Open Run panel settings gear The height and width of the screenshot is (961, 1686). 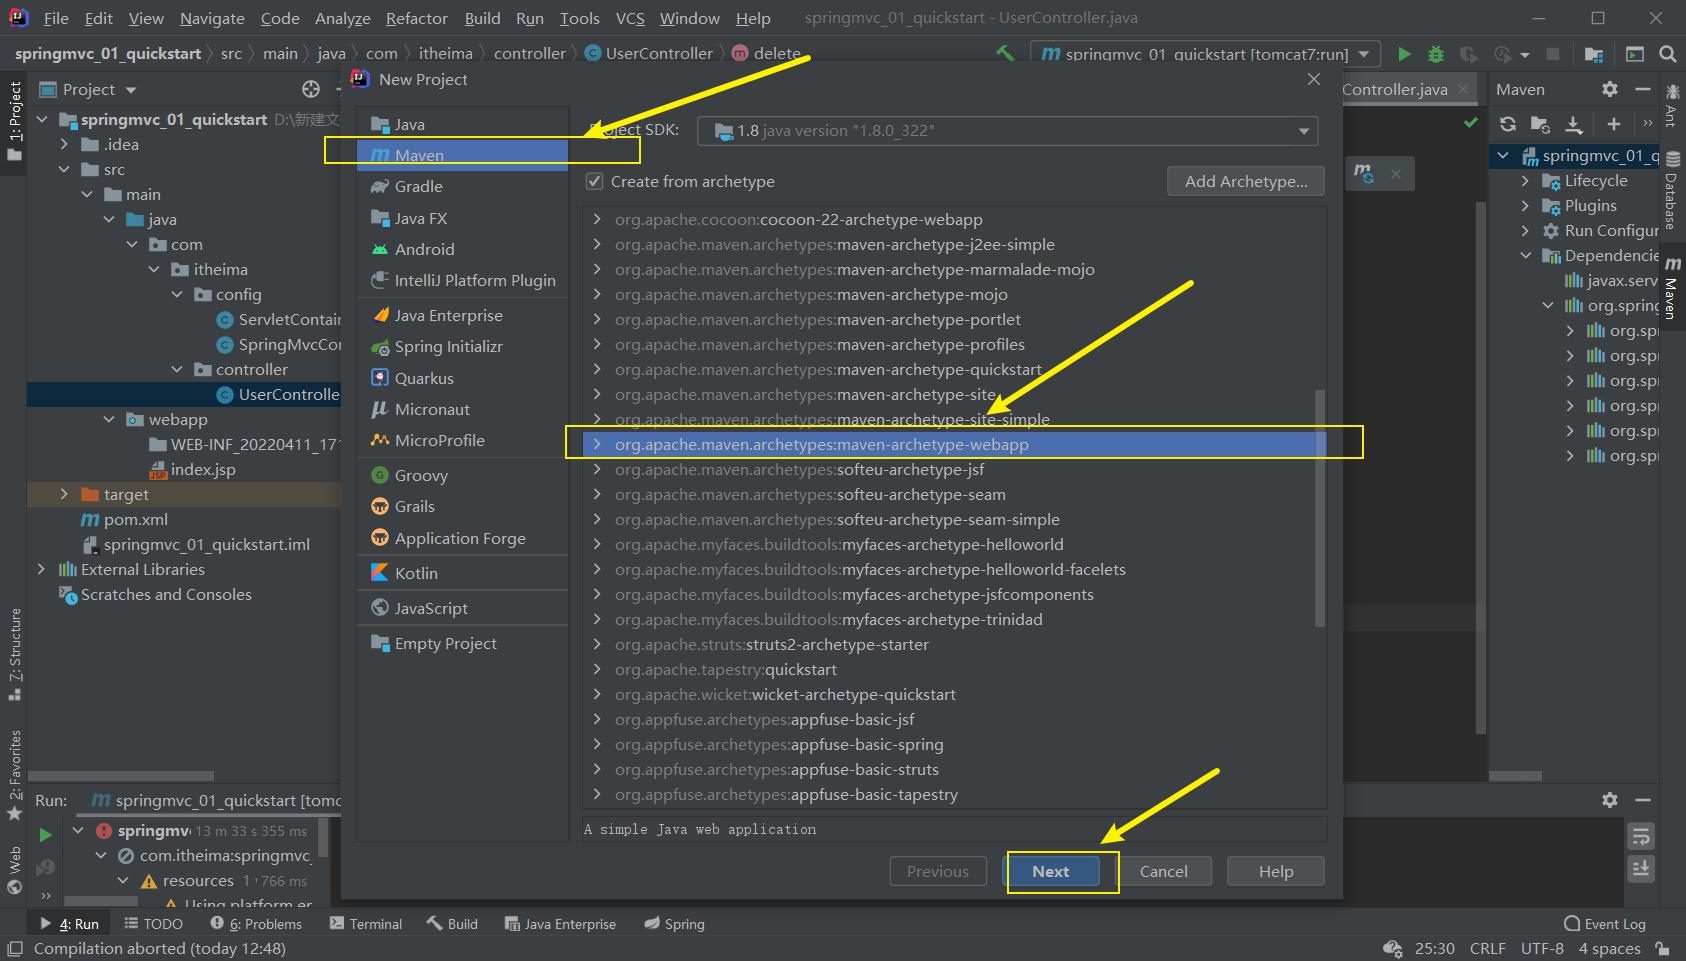(x=1610, y=800)
